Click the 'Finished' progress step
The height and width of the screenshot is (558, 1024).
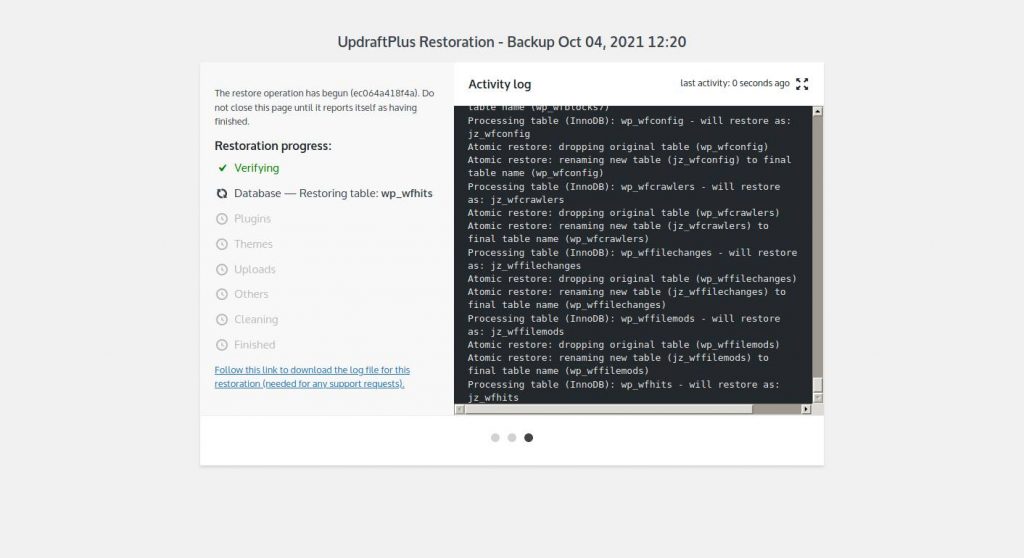tap(255, 345)
